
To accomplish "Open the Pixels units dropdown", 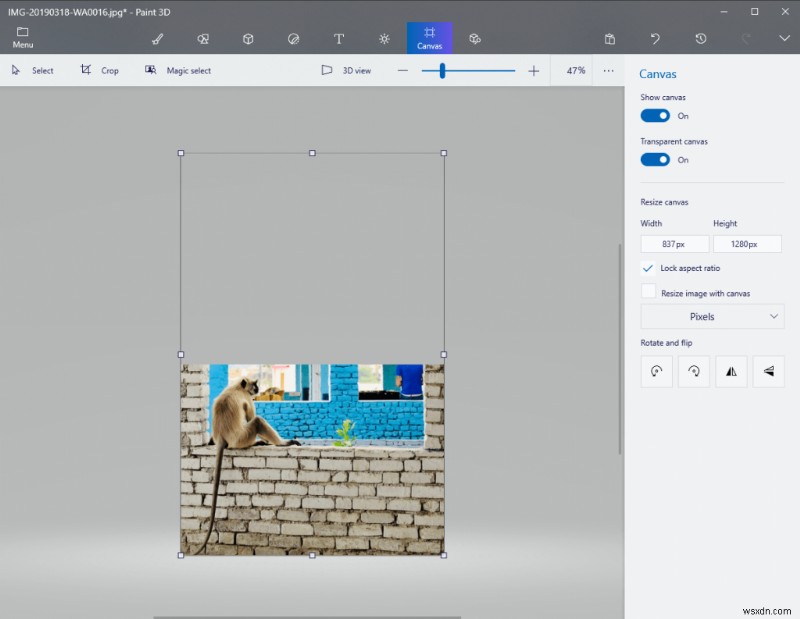I will (711, 316).
